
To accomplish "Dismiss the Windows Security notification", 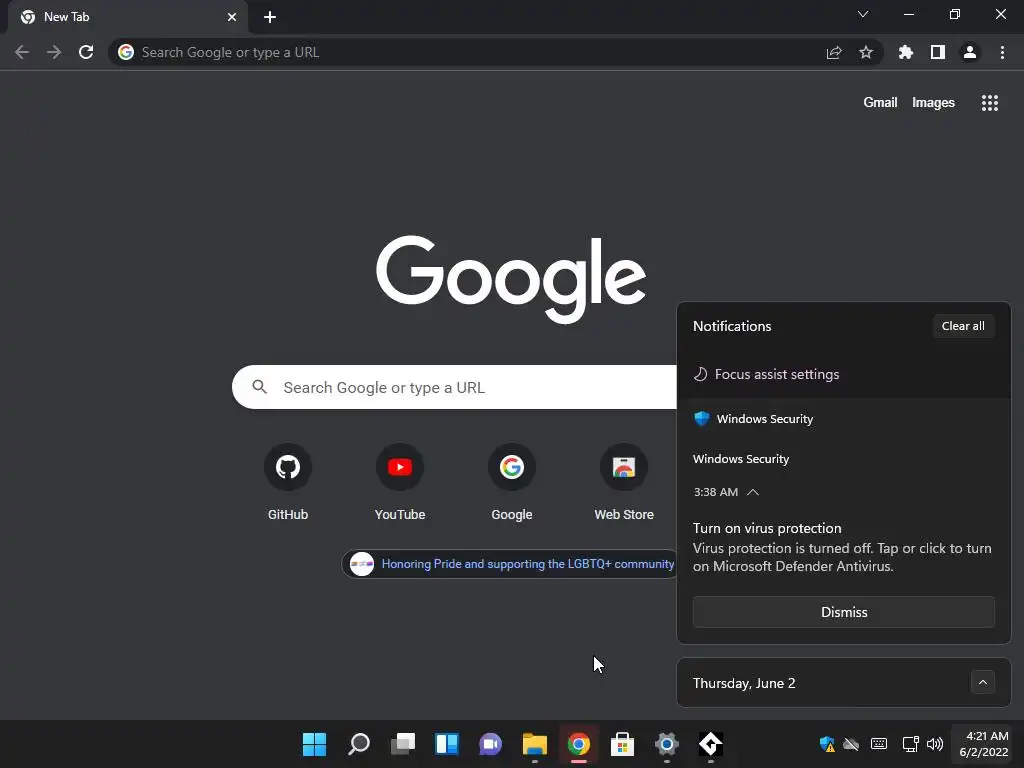I will (x=844, y=612).
